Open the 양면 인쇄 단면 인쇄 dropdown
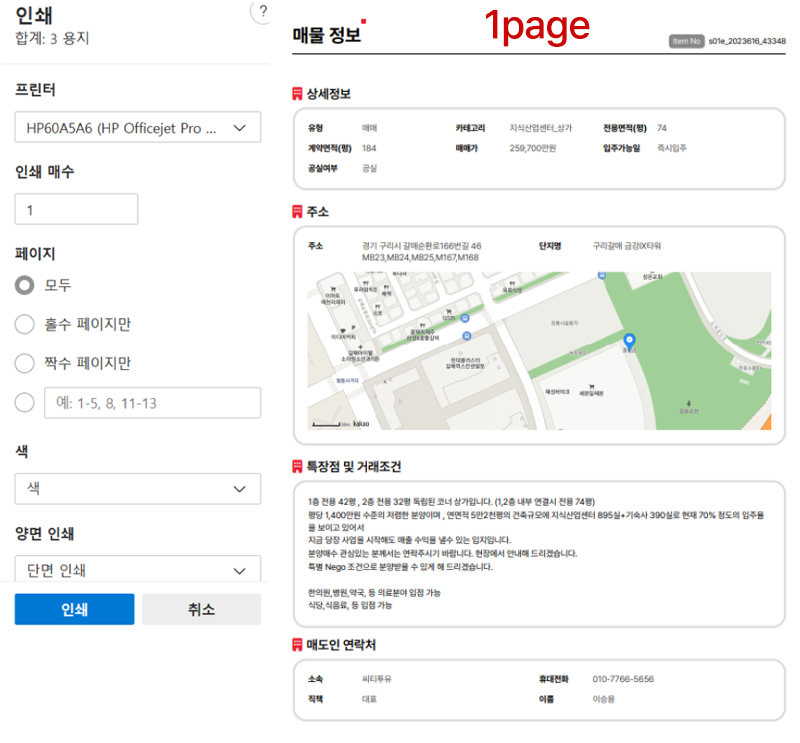800x743 pixels. point(138,570)
